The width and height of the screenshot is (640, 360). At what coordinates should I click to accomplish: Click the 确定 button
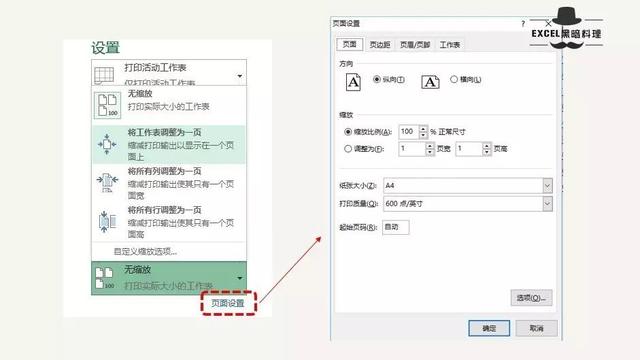489,328
